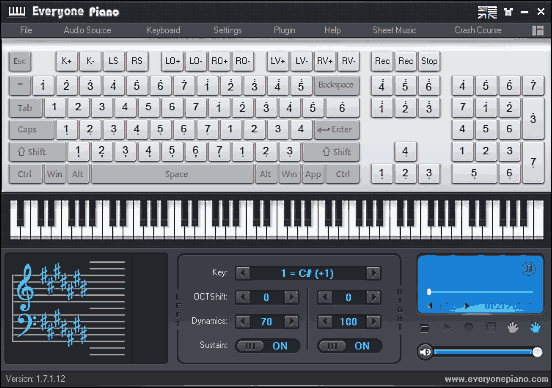This screenshot has height=388, width=552.
Task: Toggle the gray left-hand icon
Action: 513,328
